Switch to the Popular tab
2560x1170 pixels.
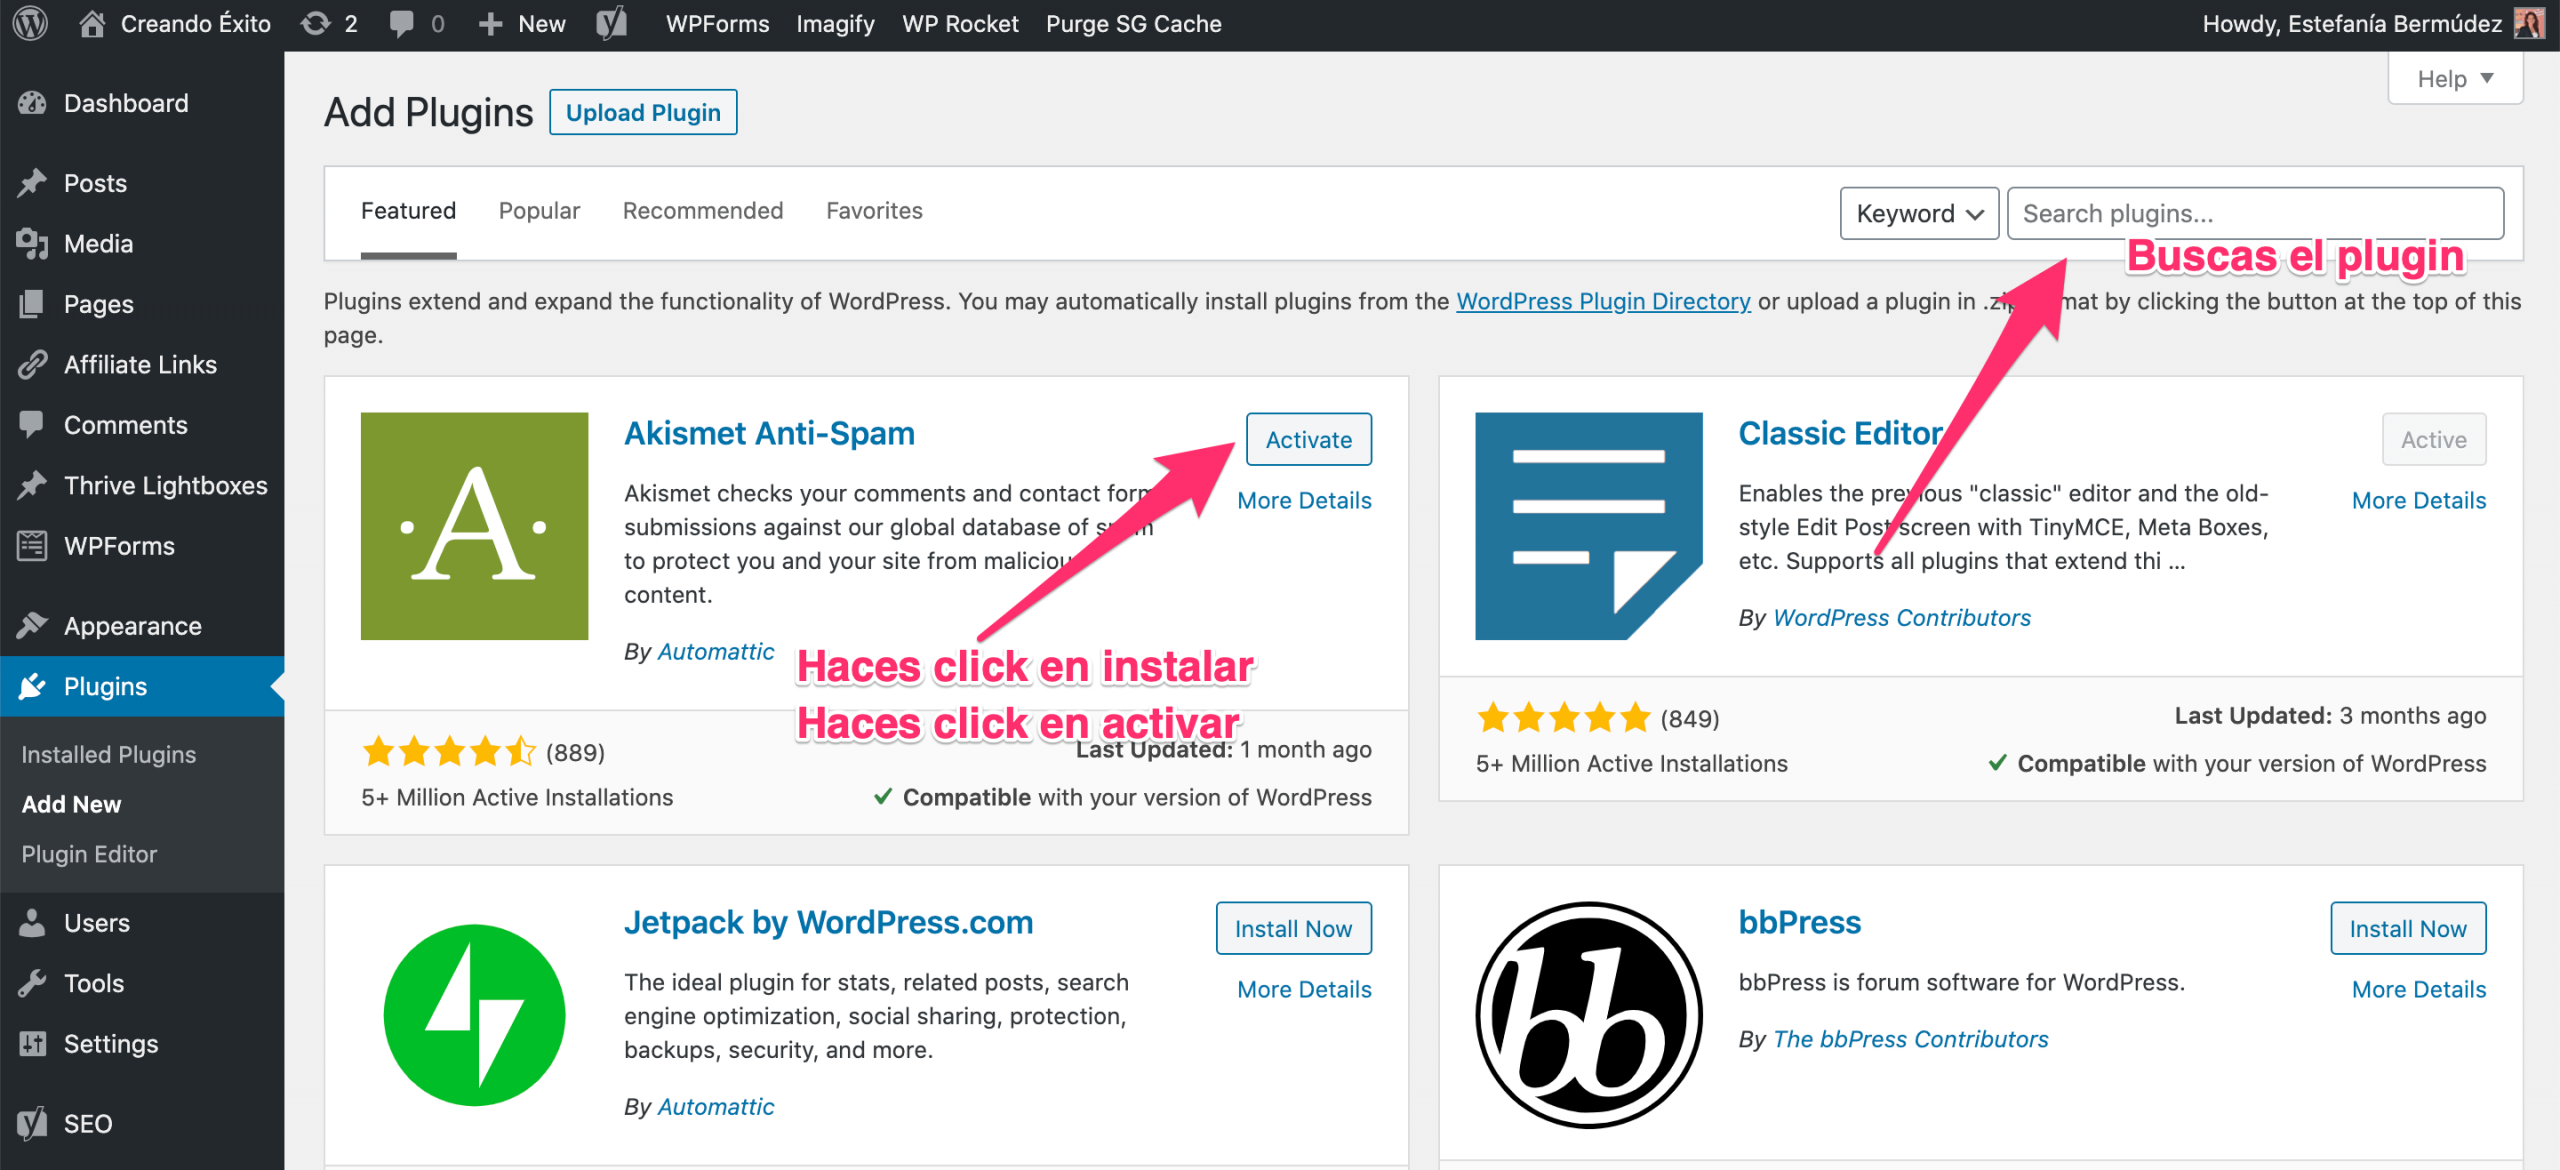pyautogui.click(x=539, y=211)
